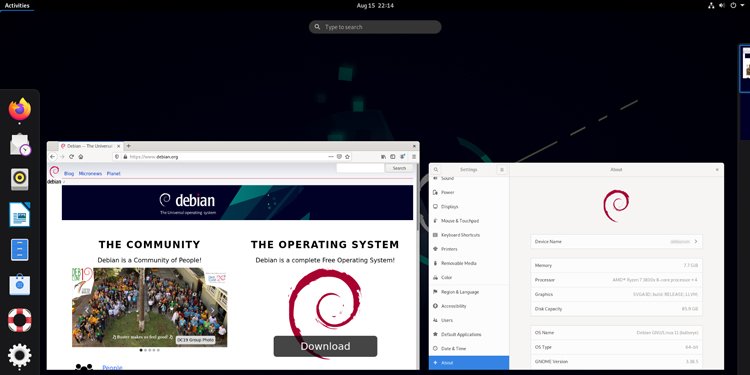Click the Download button on Debian page
Image resolution: width=750 pixels, height=375 pixels.
(325, 346)
